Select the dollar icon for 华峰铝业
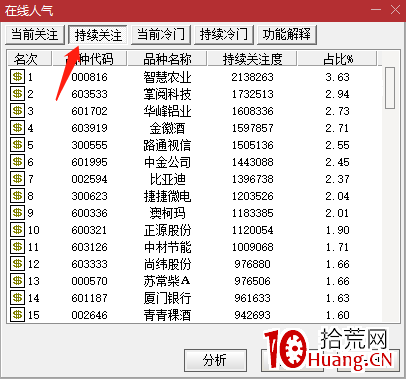This screenshot has width=406, height=379. [x=17, y=111]
